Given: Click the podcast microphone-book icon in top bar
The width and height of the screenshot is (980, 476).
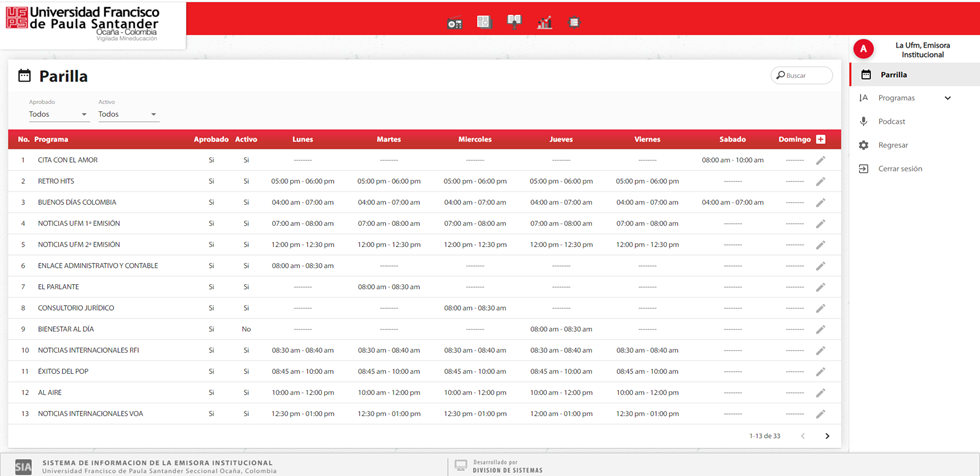Looking at the screenshot, I should coord(514,21).
